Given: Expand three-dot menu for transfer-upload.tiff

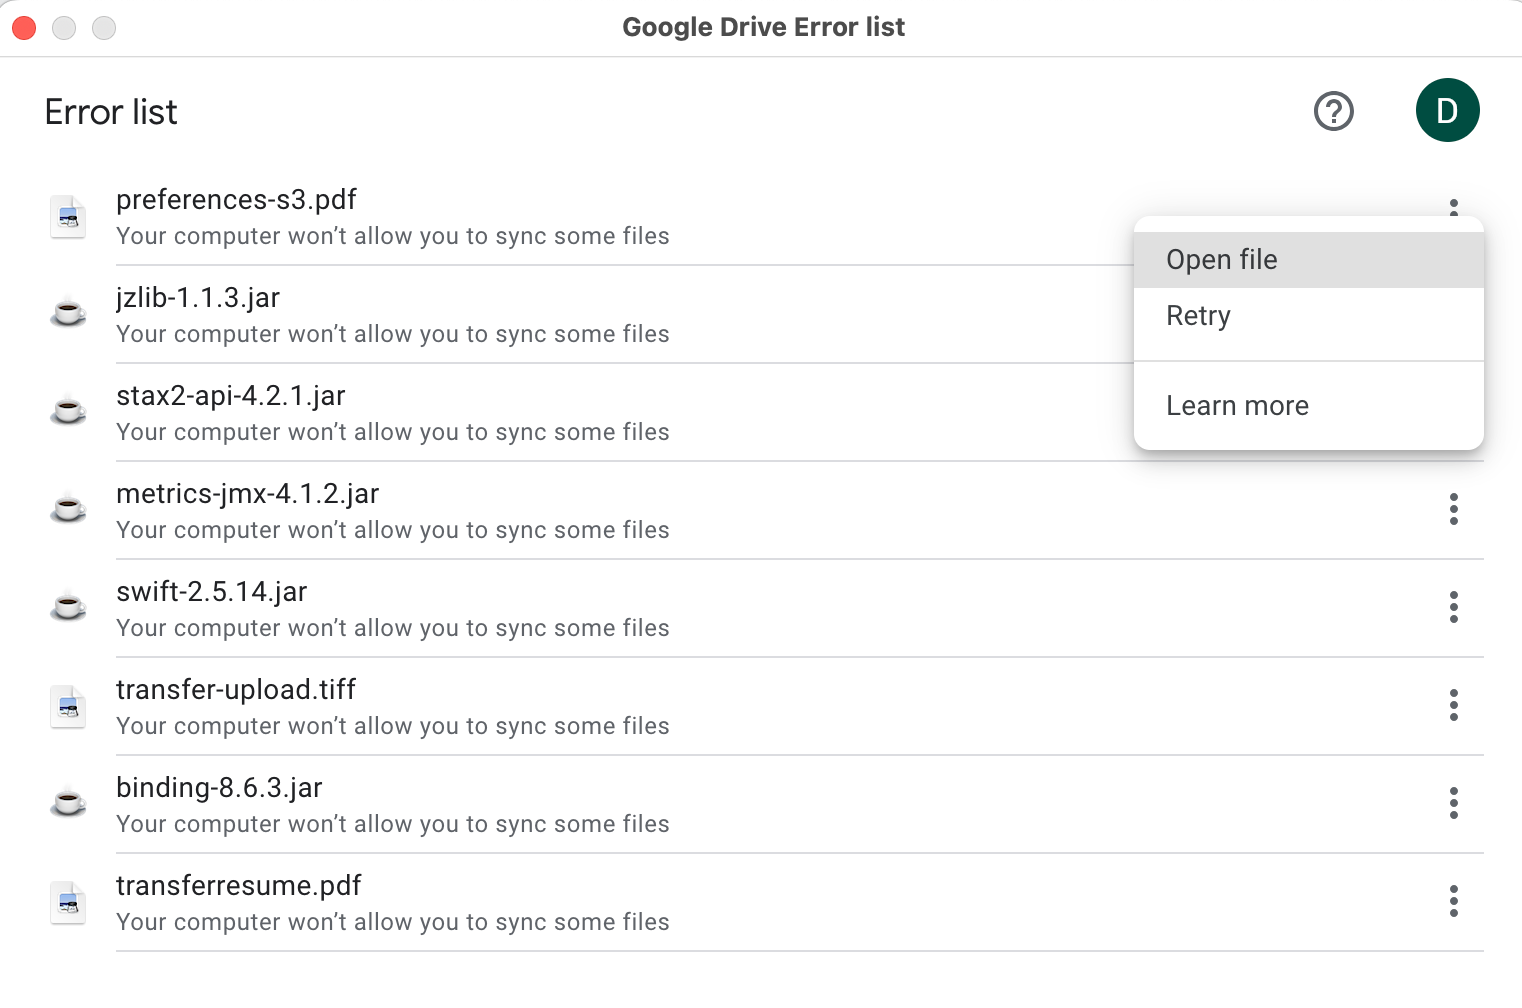Looking at the screenshot, I should tap(1453, 705).
